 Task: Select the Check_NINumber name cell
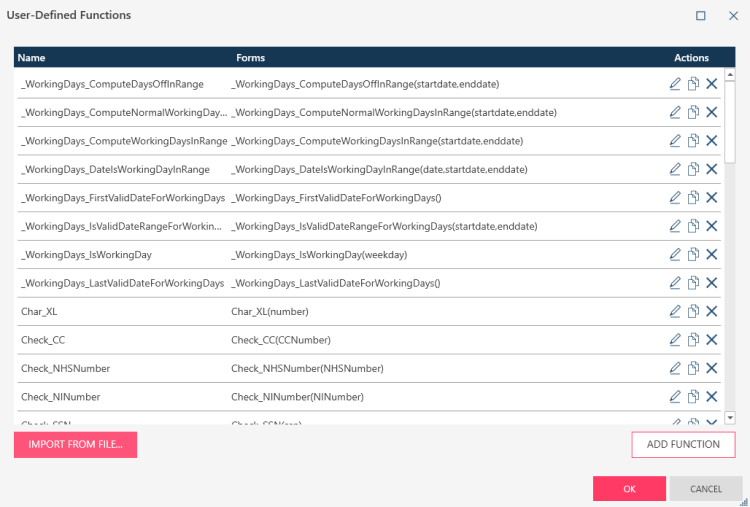(x=61, y=397)
